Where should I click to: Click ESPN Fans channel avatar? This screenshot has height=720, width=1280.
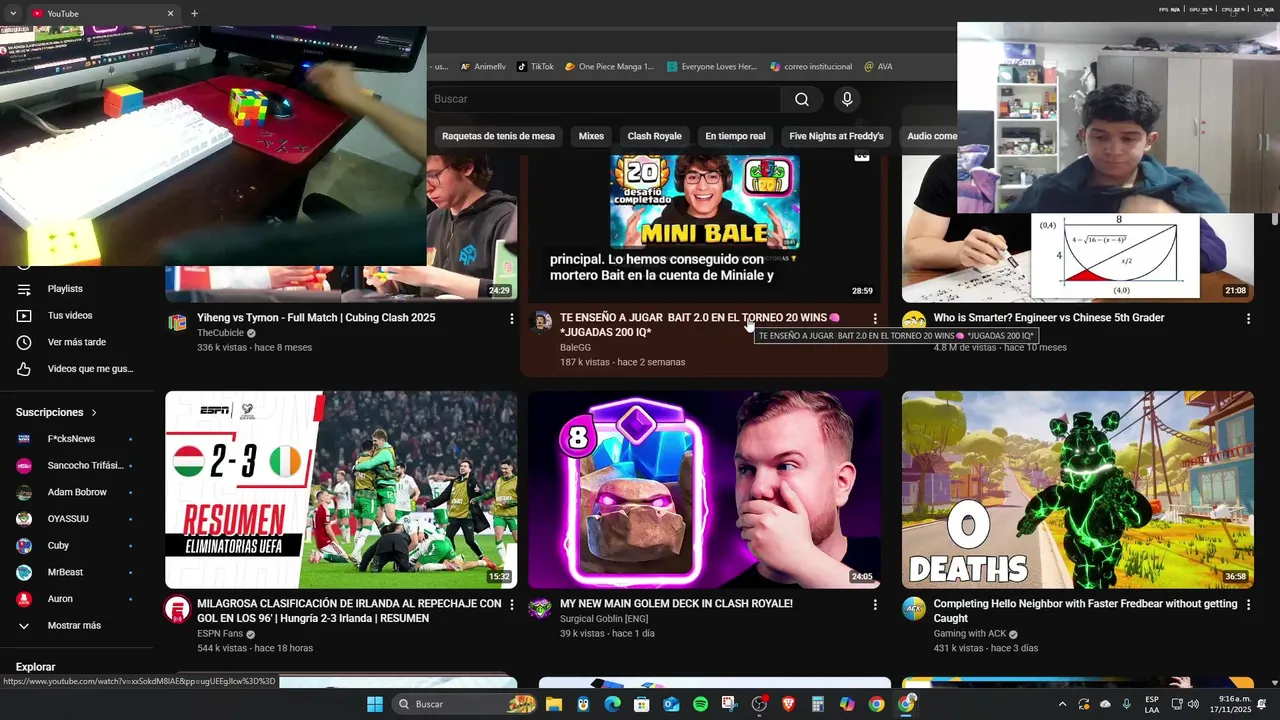[177, 609]
